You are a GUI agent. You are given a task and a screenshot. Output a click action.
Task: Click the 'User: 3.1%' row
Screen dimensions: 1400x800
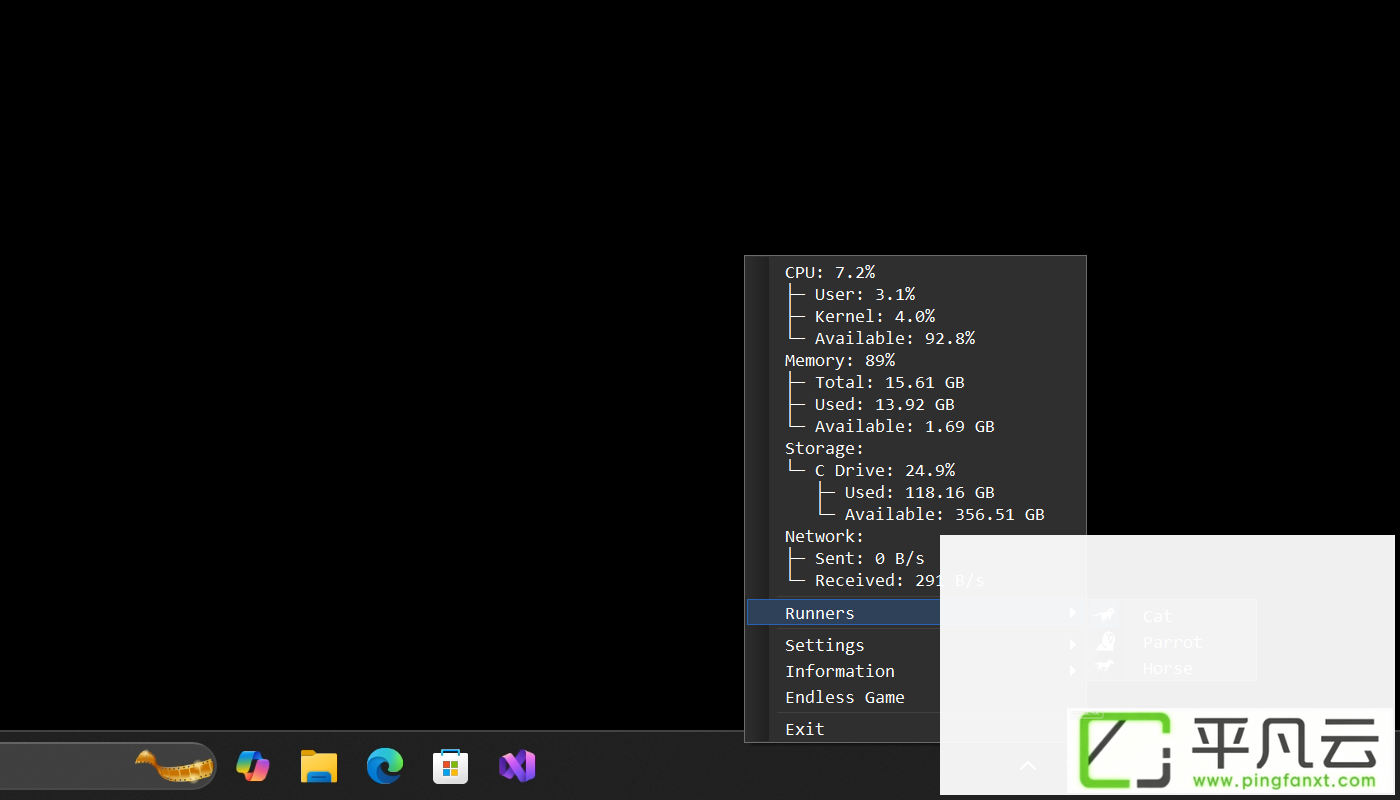(915, 294)
